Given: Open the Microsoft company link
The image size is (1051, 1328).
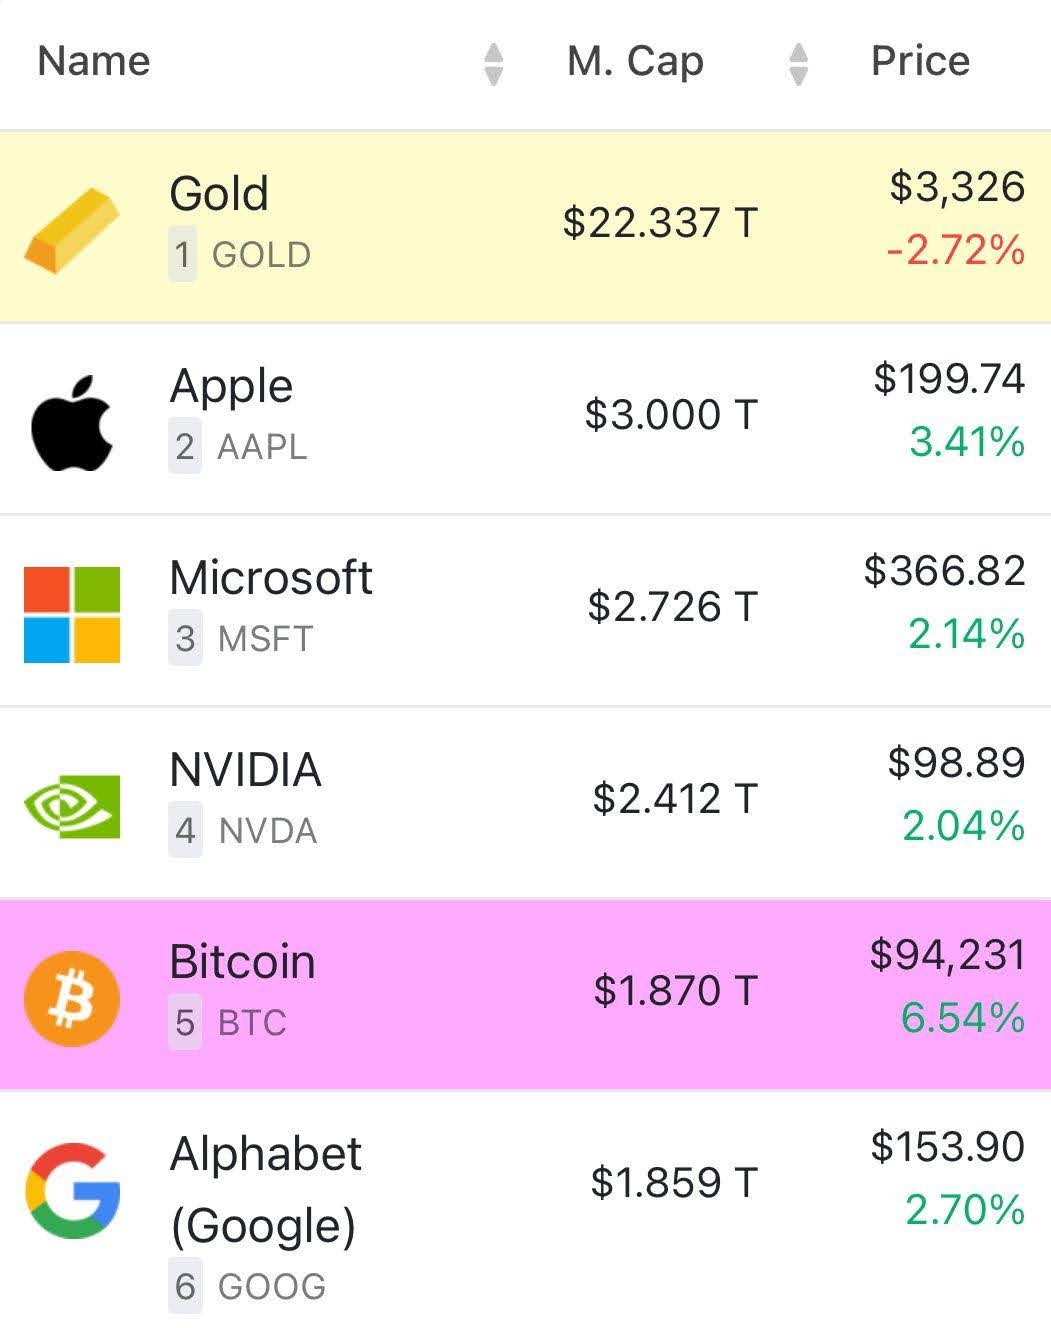Looking at the screenshot, I should click(271, 578).
